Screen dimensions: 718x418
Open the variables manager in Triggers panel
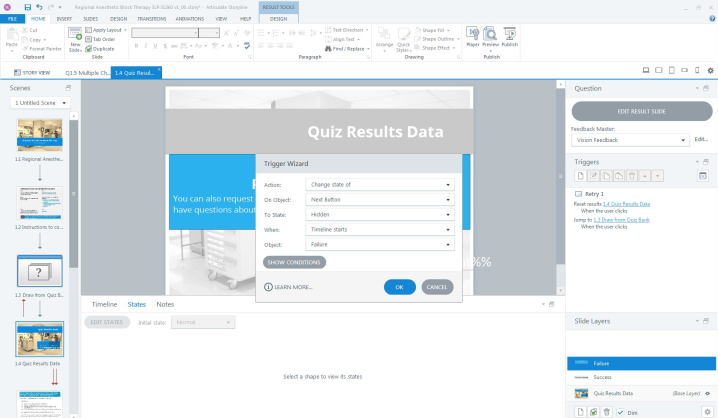[703, 176]
